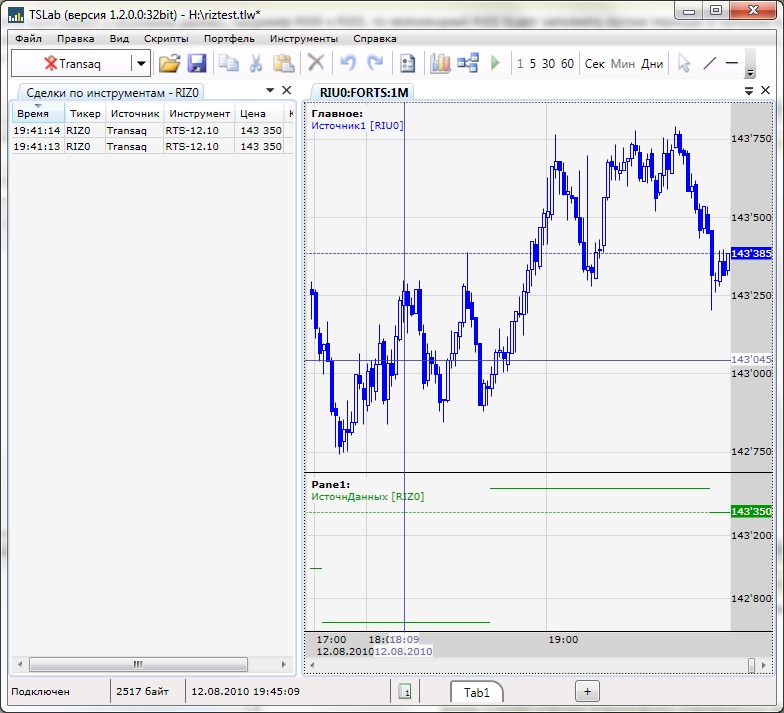The height and width of the screenshot is (713, 784).
Task: Click the script properties document icon
Action: (407, 63)
